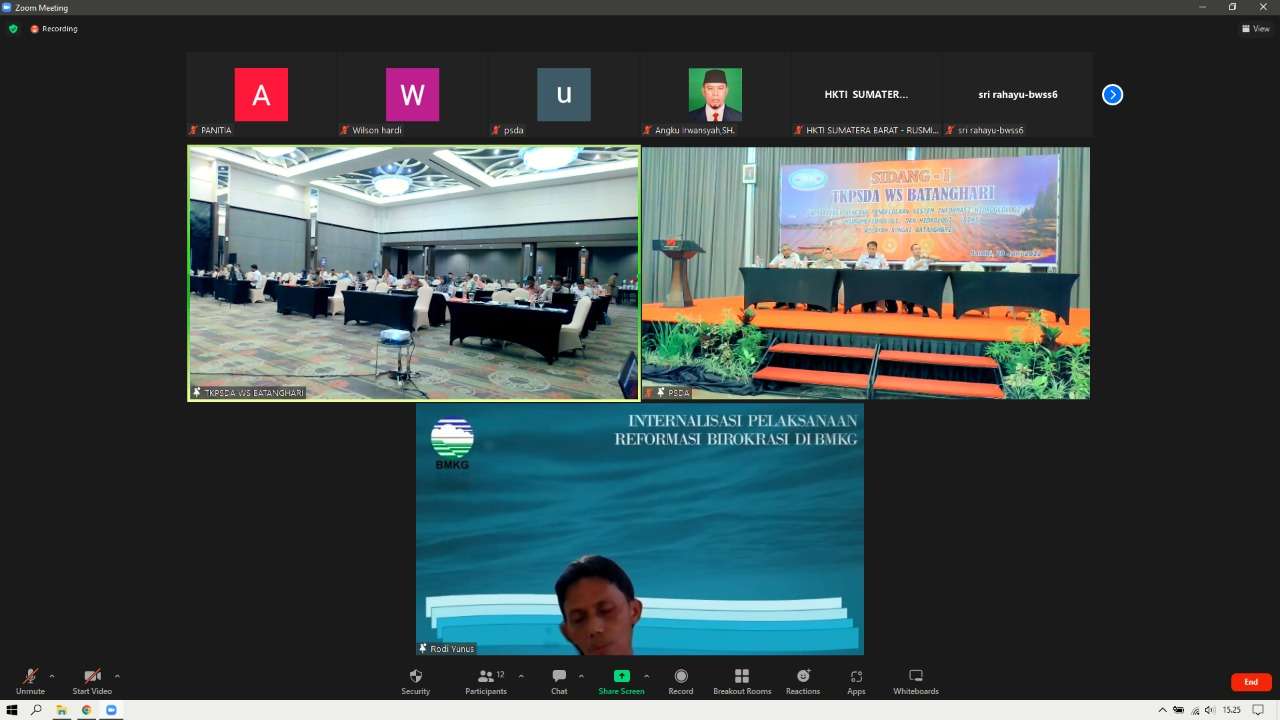This screenshot has width=1280, height=720.
Task: Expand audio options arrow beside Unmute
Action: (x=52, y=676)
